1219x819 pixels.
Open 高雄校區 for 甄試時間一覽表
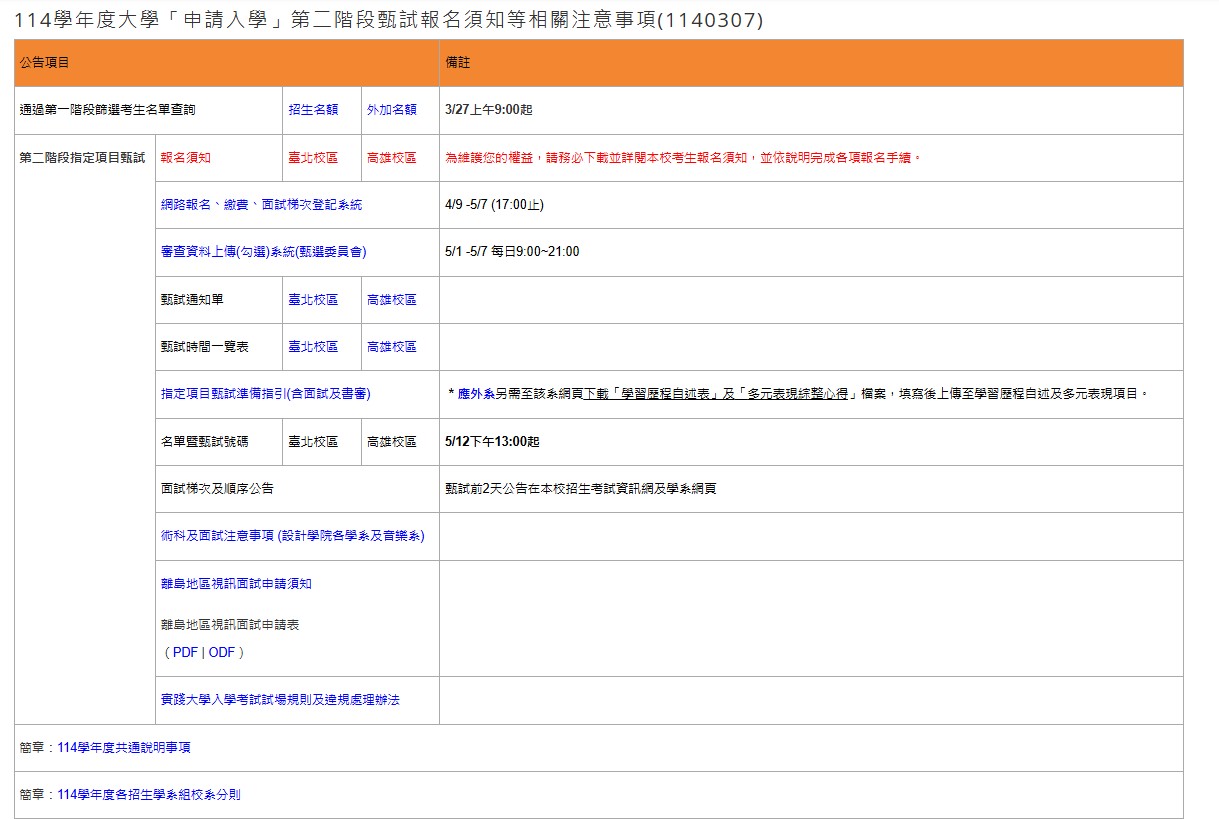(x=391, y=347)
